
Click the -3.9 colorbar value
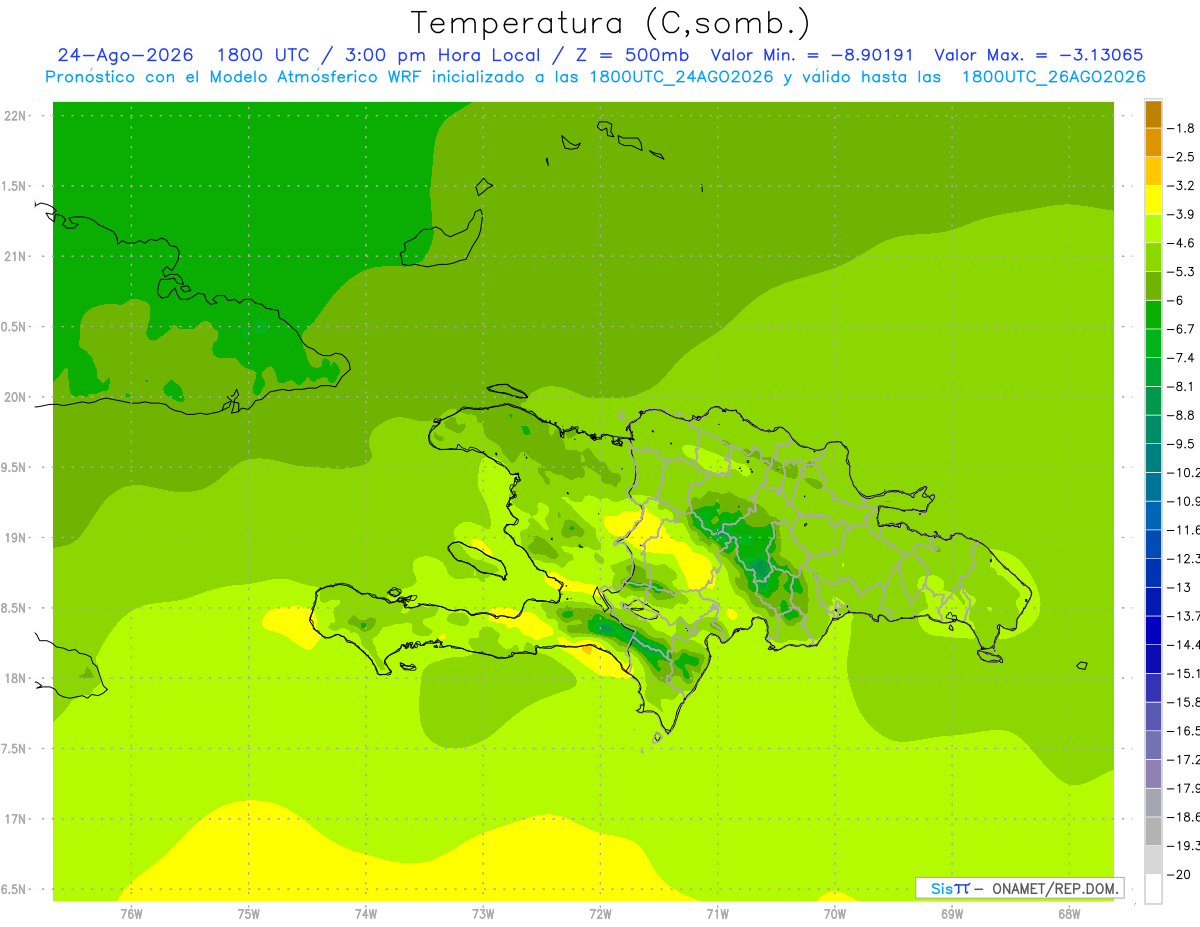click(1182, 214)
